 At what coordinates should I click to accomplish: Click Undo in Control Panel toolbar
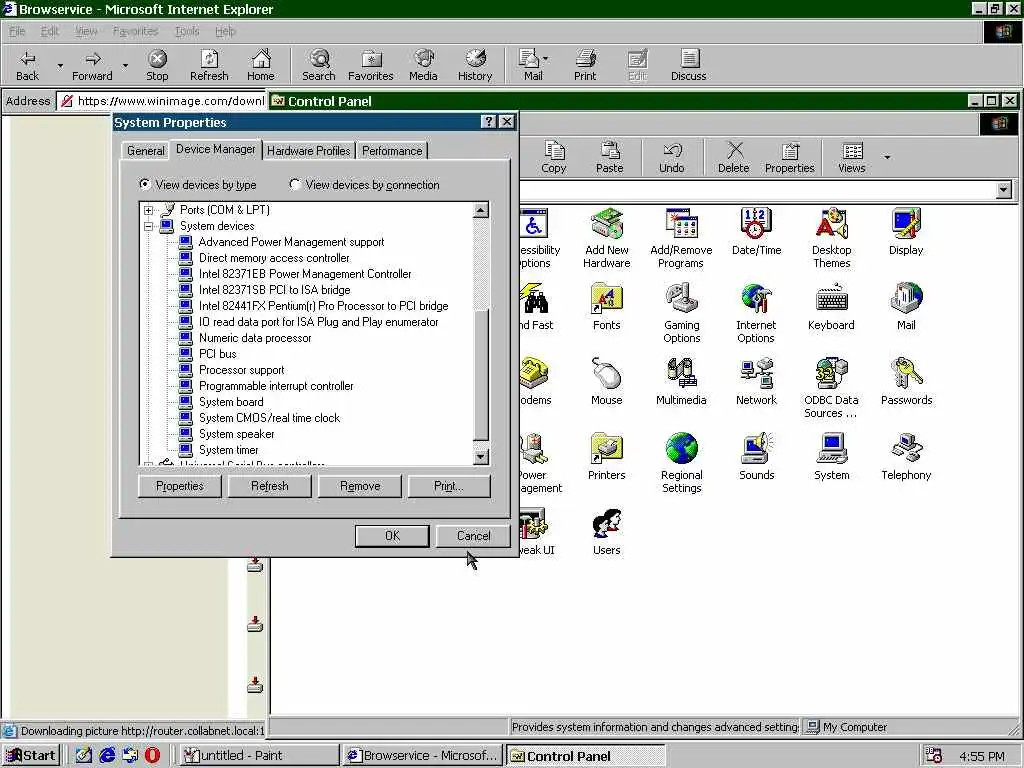tap(671, 157)
